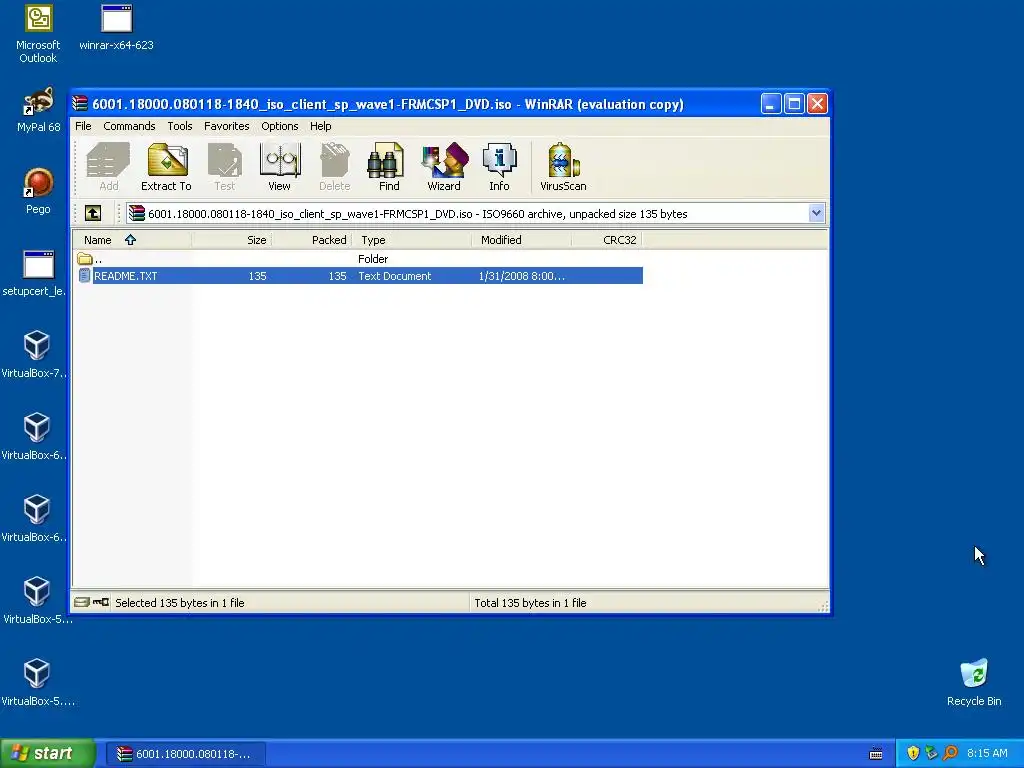The height and width of the screenshot is (768, 1024).
Task: Click the Windows start button
Action: pyautogui.click(x=47, y=753)
